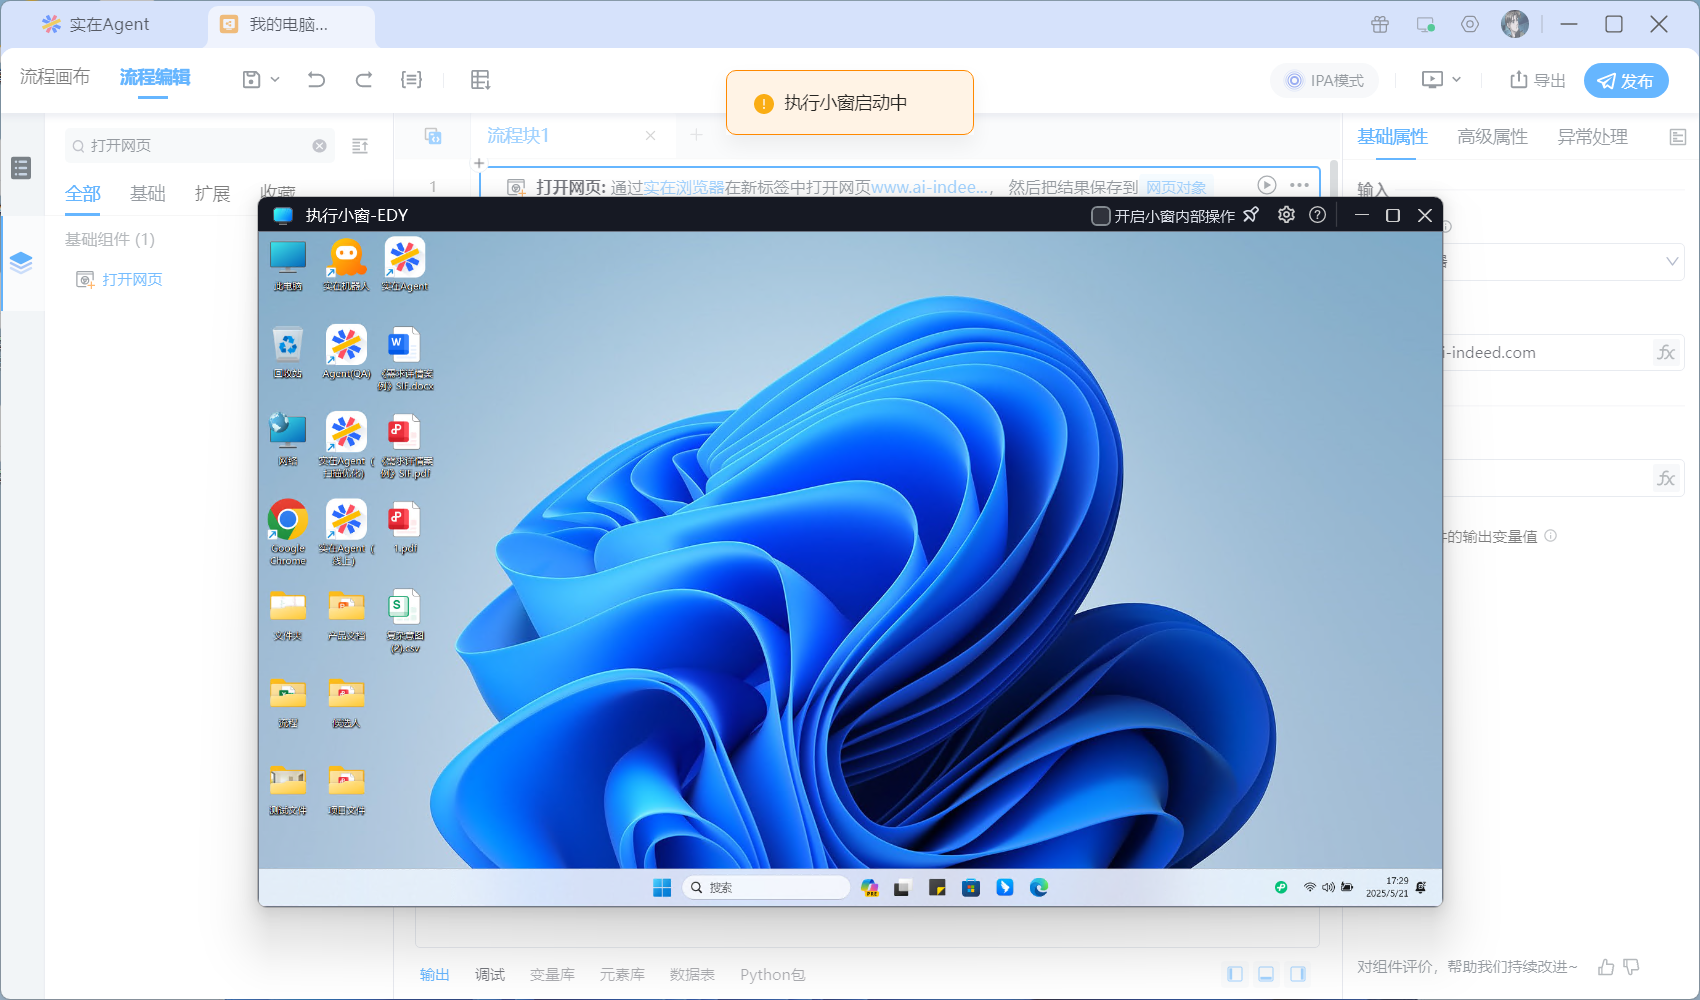
Task: Click the 导出 export button
Action: pyautogui.click(x=1537, y=81)
